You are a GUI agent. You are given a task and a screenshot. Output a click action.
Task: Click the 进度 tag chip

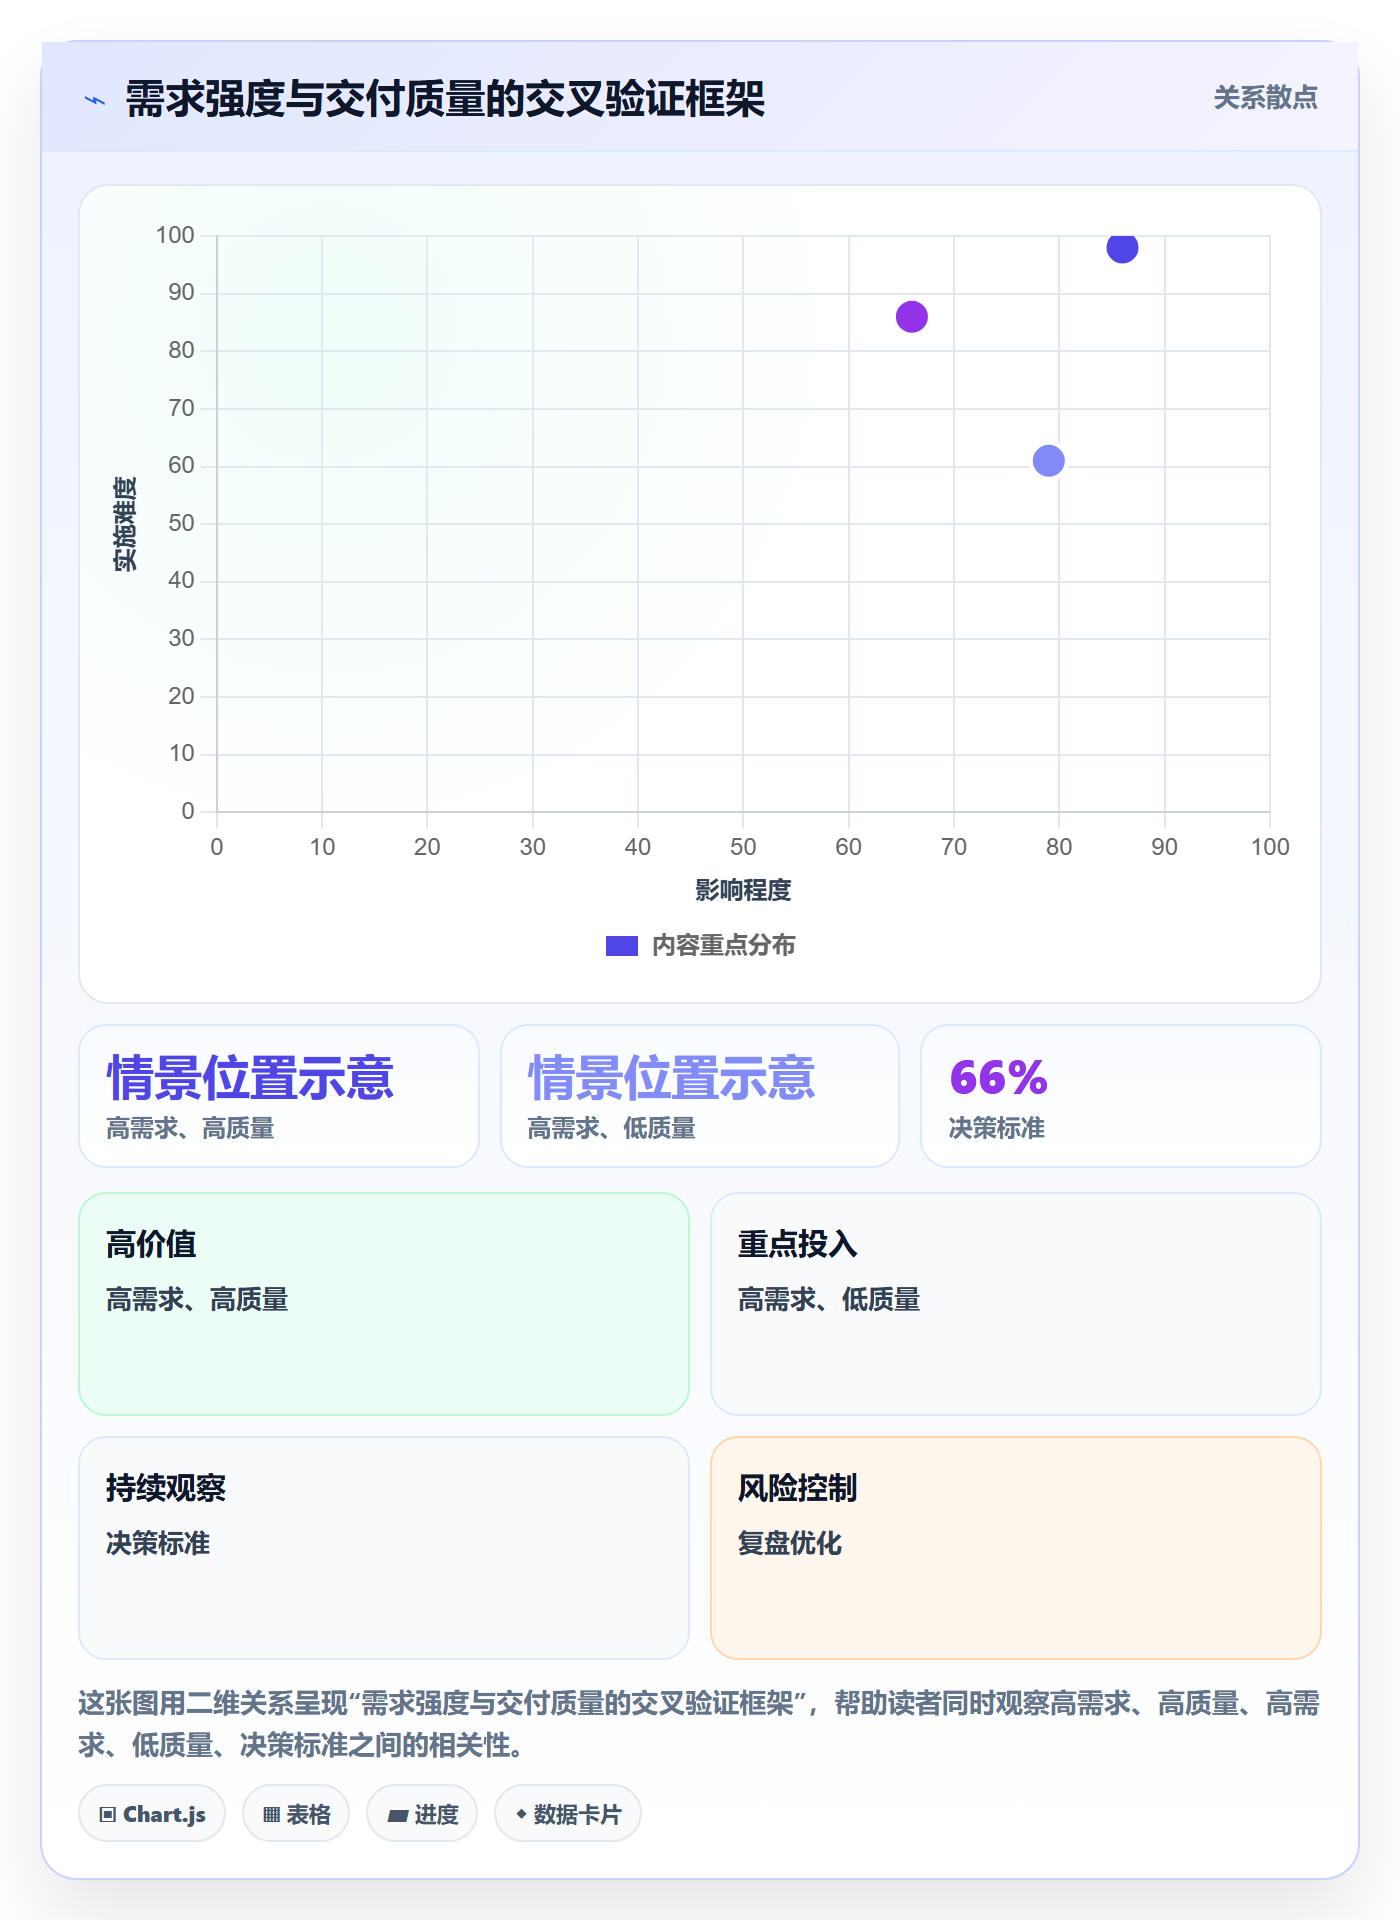coord(422,1813)
